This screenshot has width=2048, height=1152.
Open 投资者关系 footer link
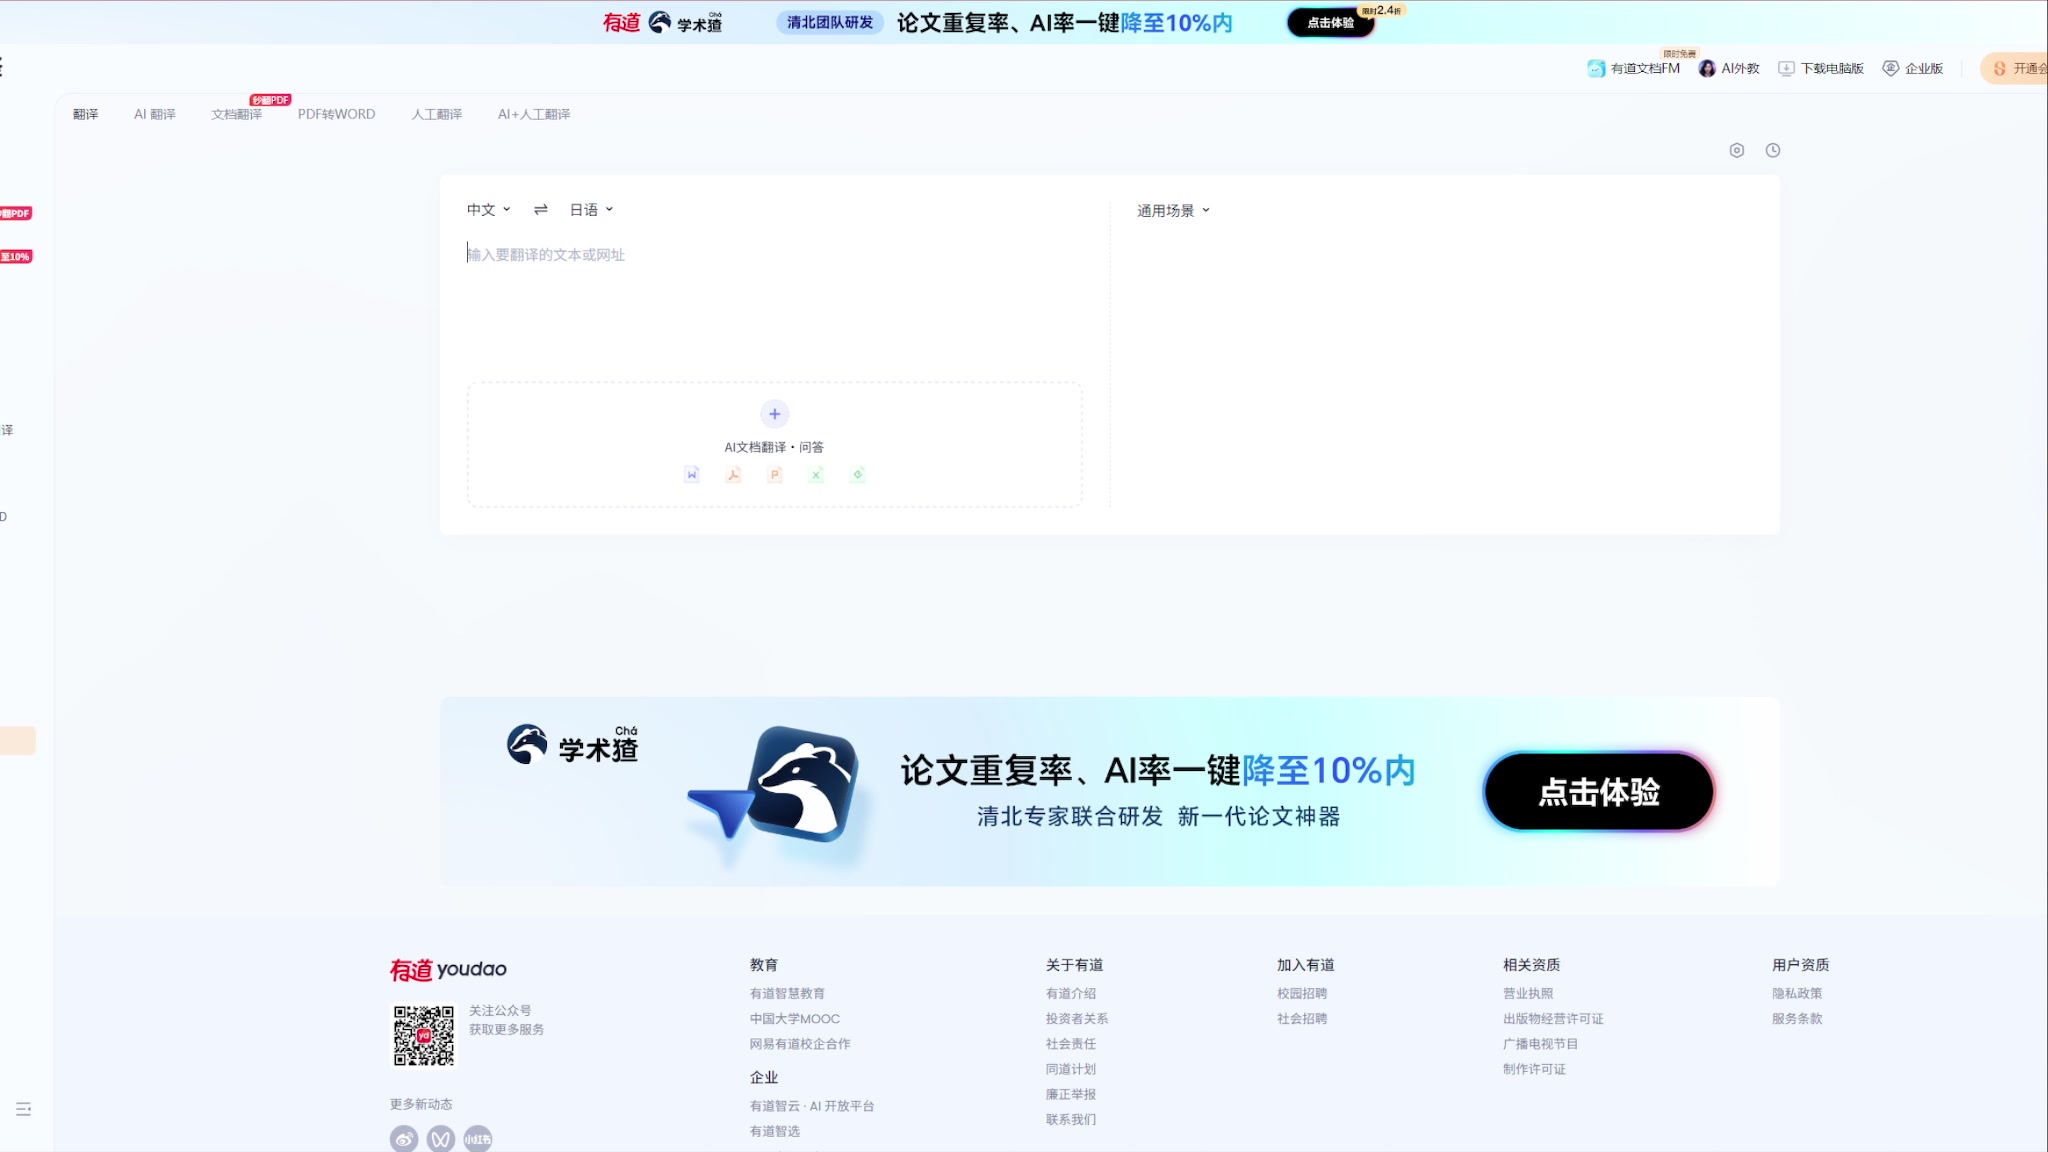(x=1077, y=1018)
